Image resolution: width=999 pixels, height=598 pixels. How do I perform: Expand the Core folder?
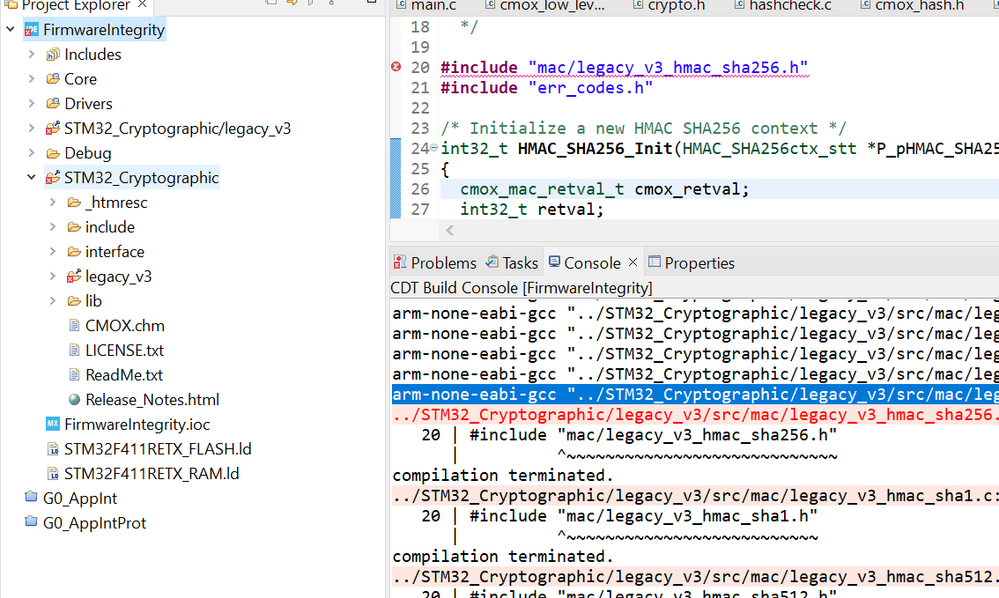pos(31,79)
